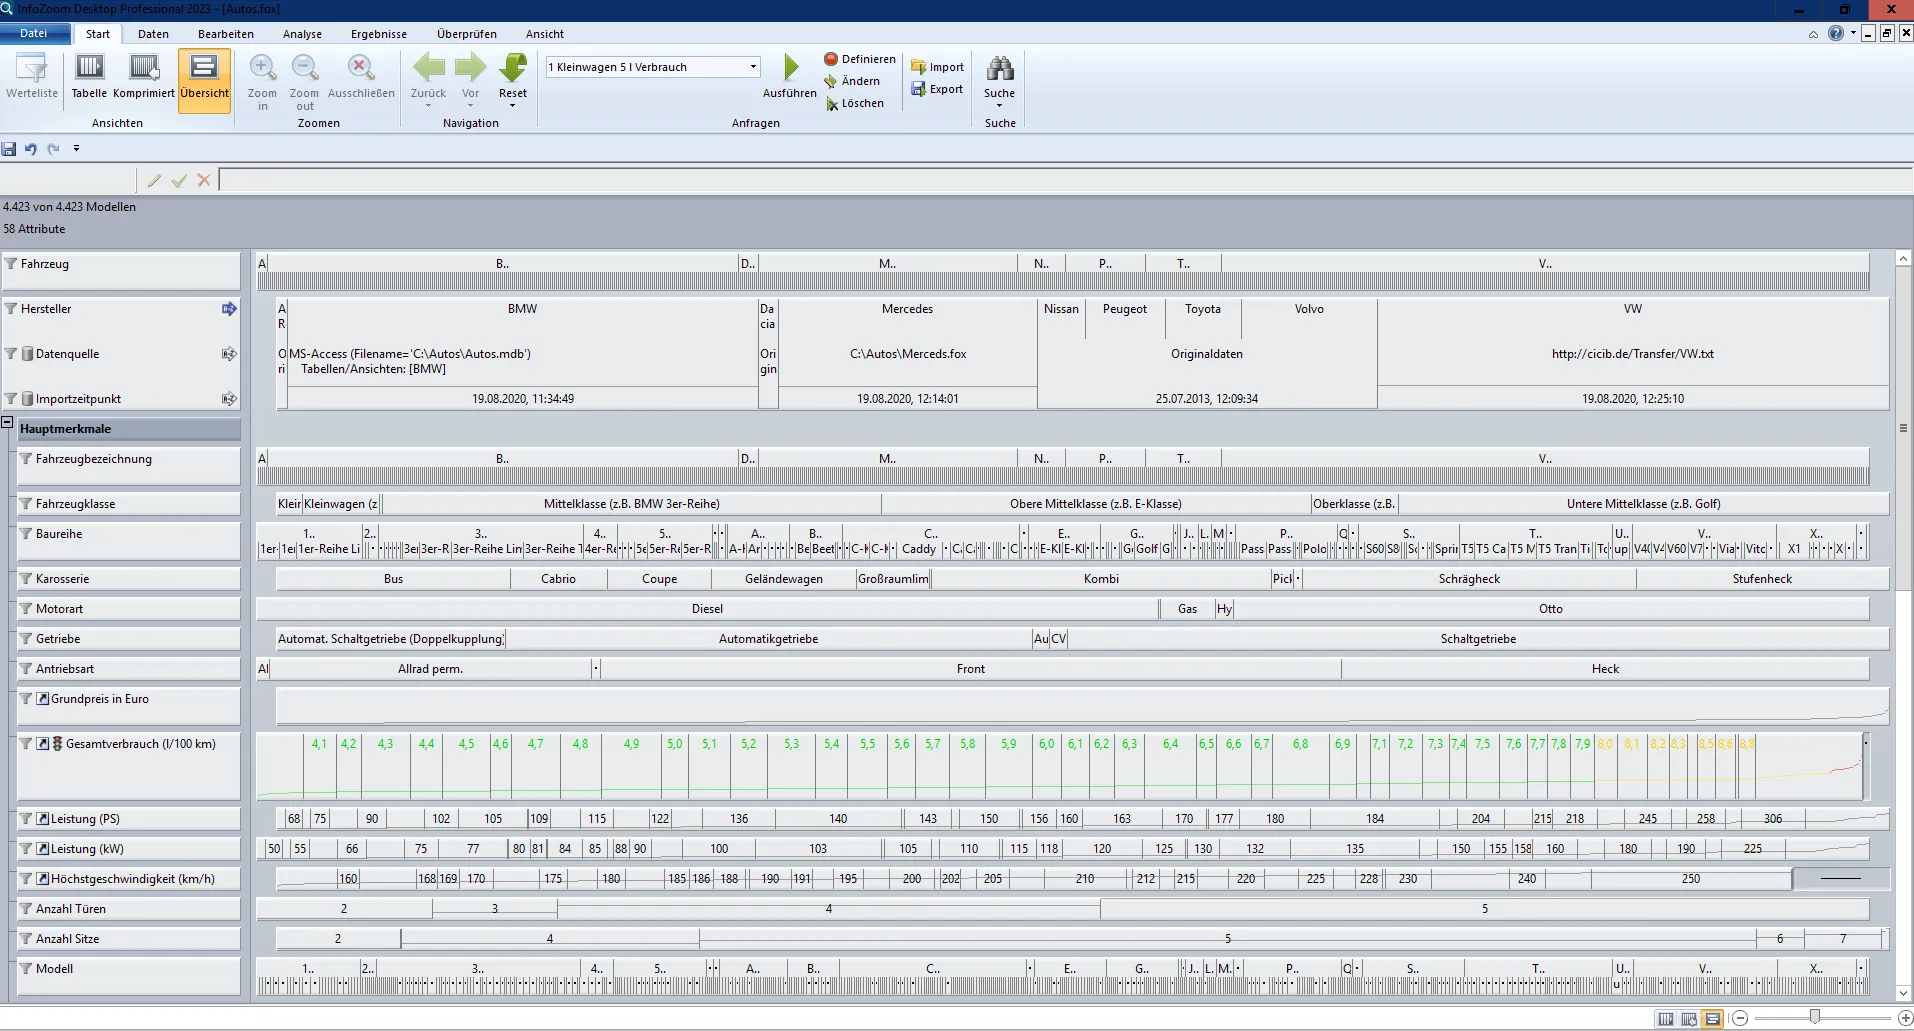1914x1031 pixels.
Task: Open the Datei menu
Action: click(34, 34)
